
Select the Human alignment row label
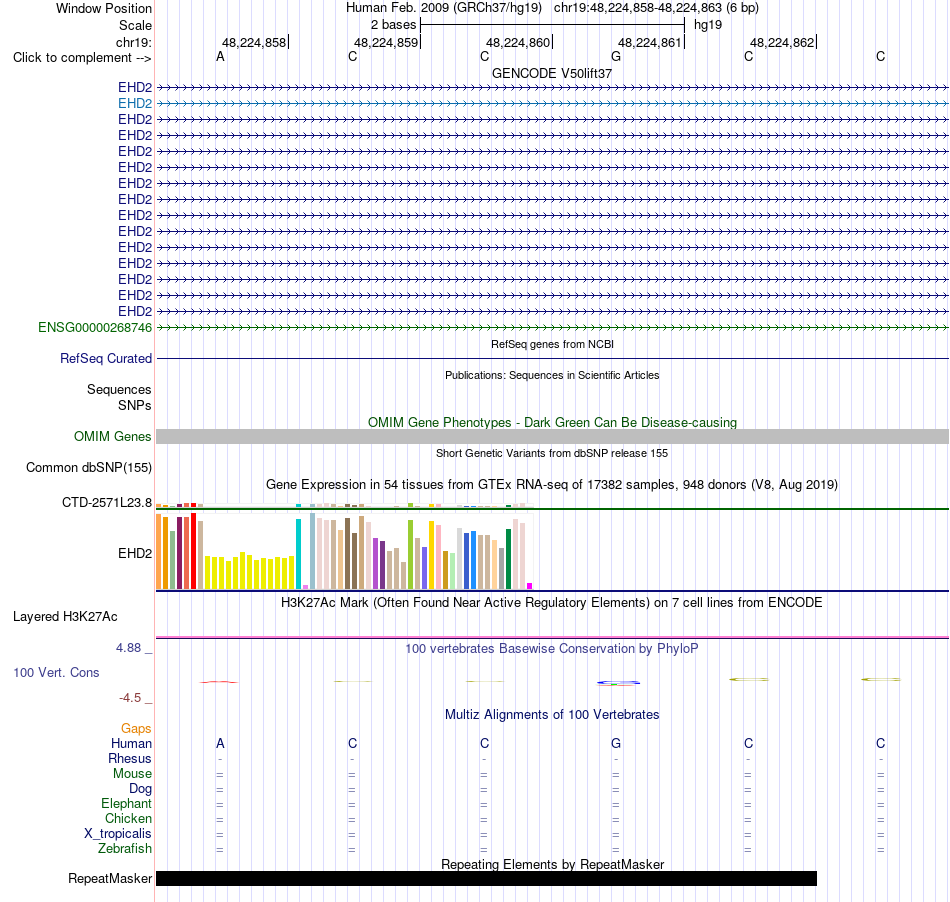131,743
